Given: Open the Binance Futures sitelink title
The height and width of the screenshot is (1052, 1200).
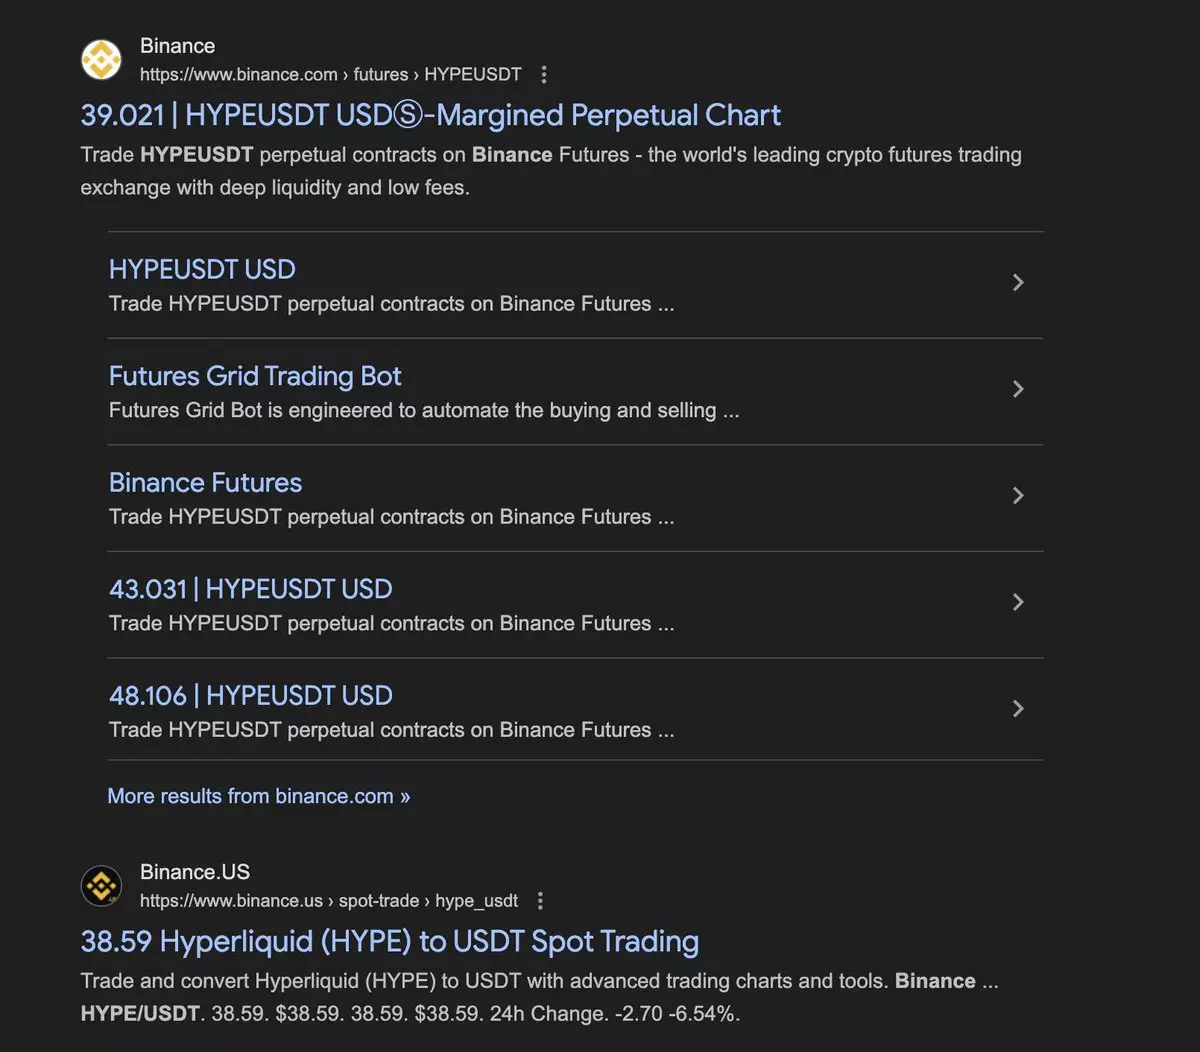Looking at the screenshot, I should tap(205, 483).
